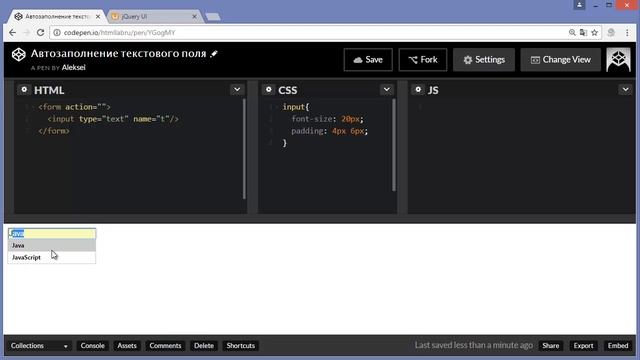Go forward in browser history

[x=27, y=32]
